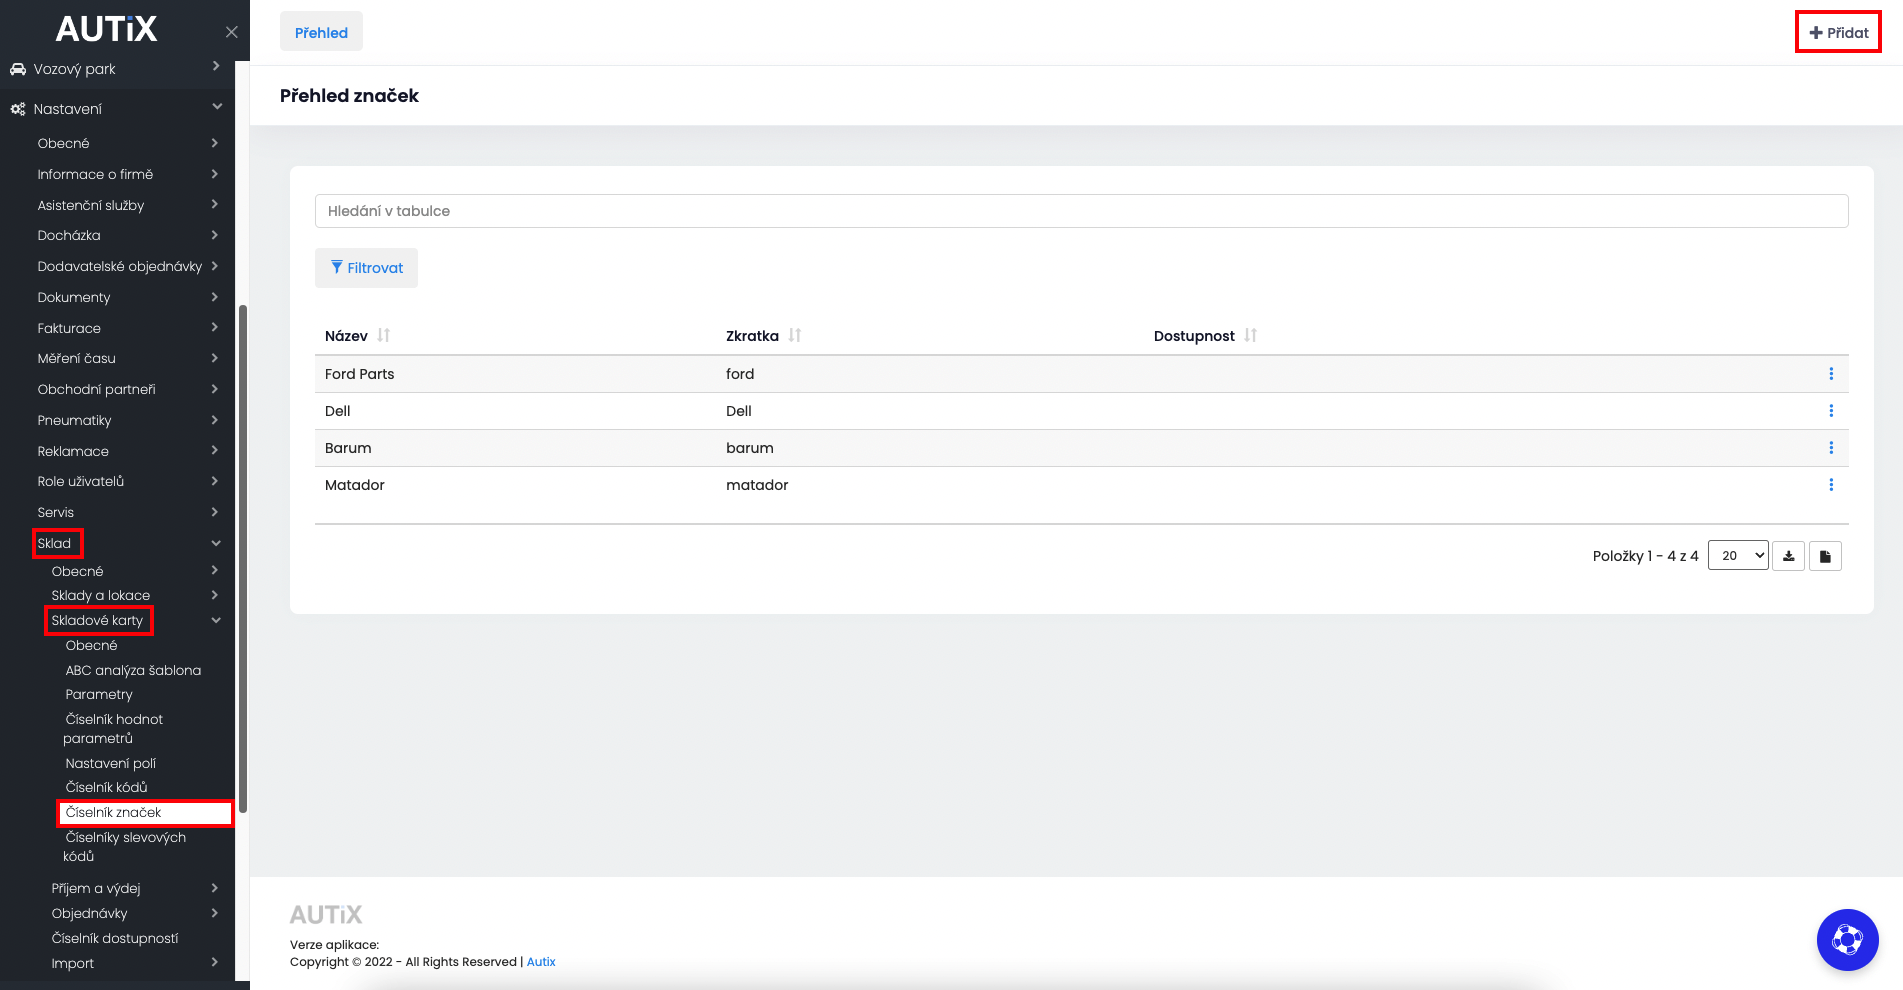
Task: Open Sklady a lokace item
Action: (x=101, y=596)
